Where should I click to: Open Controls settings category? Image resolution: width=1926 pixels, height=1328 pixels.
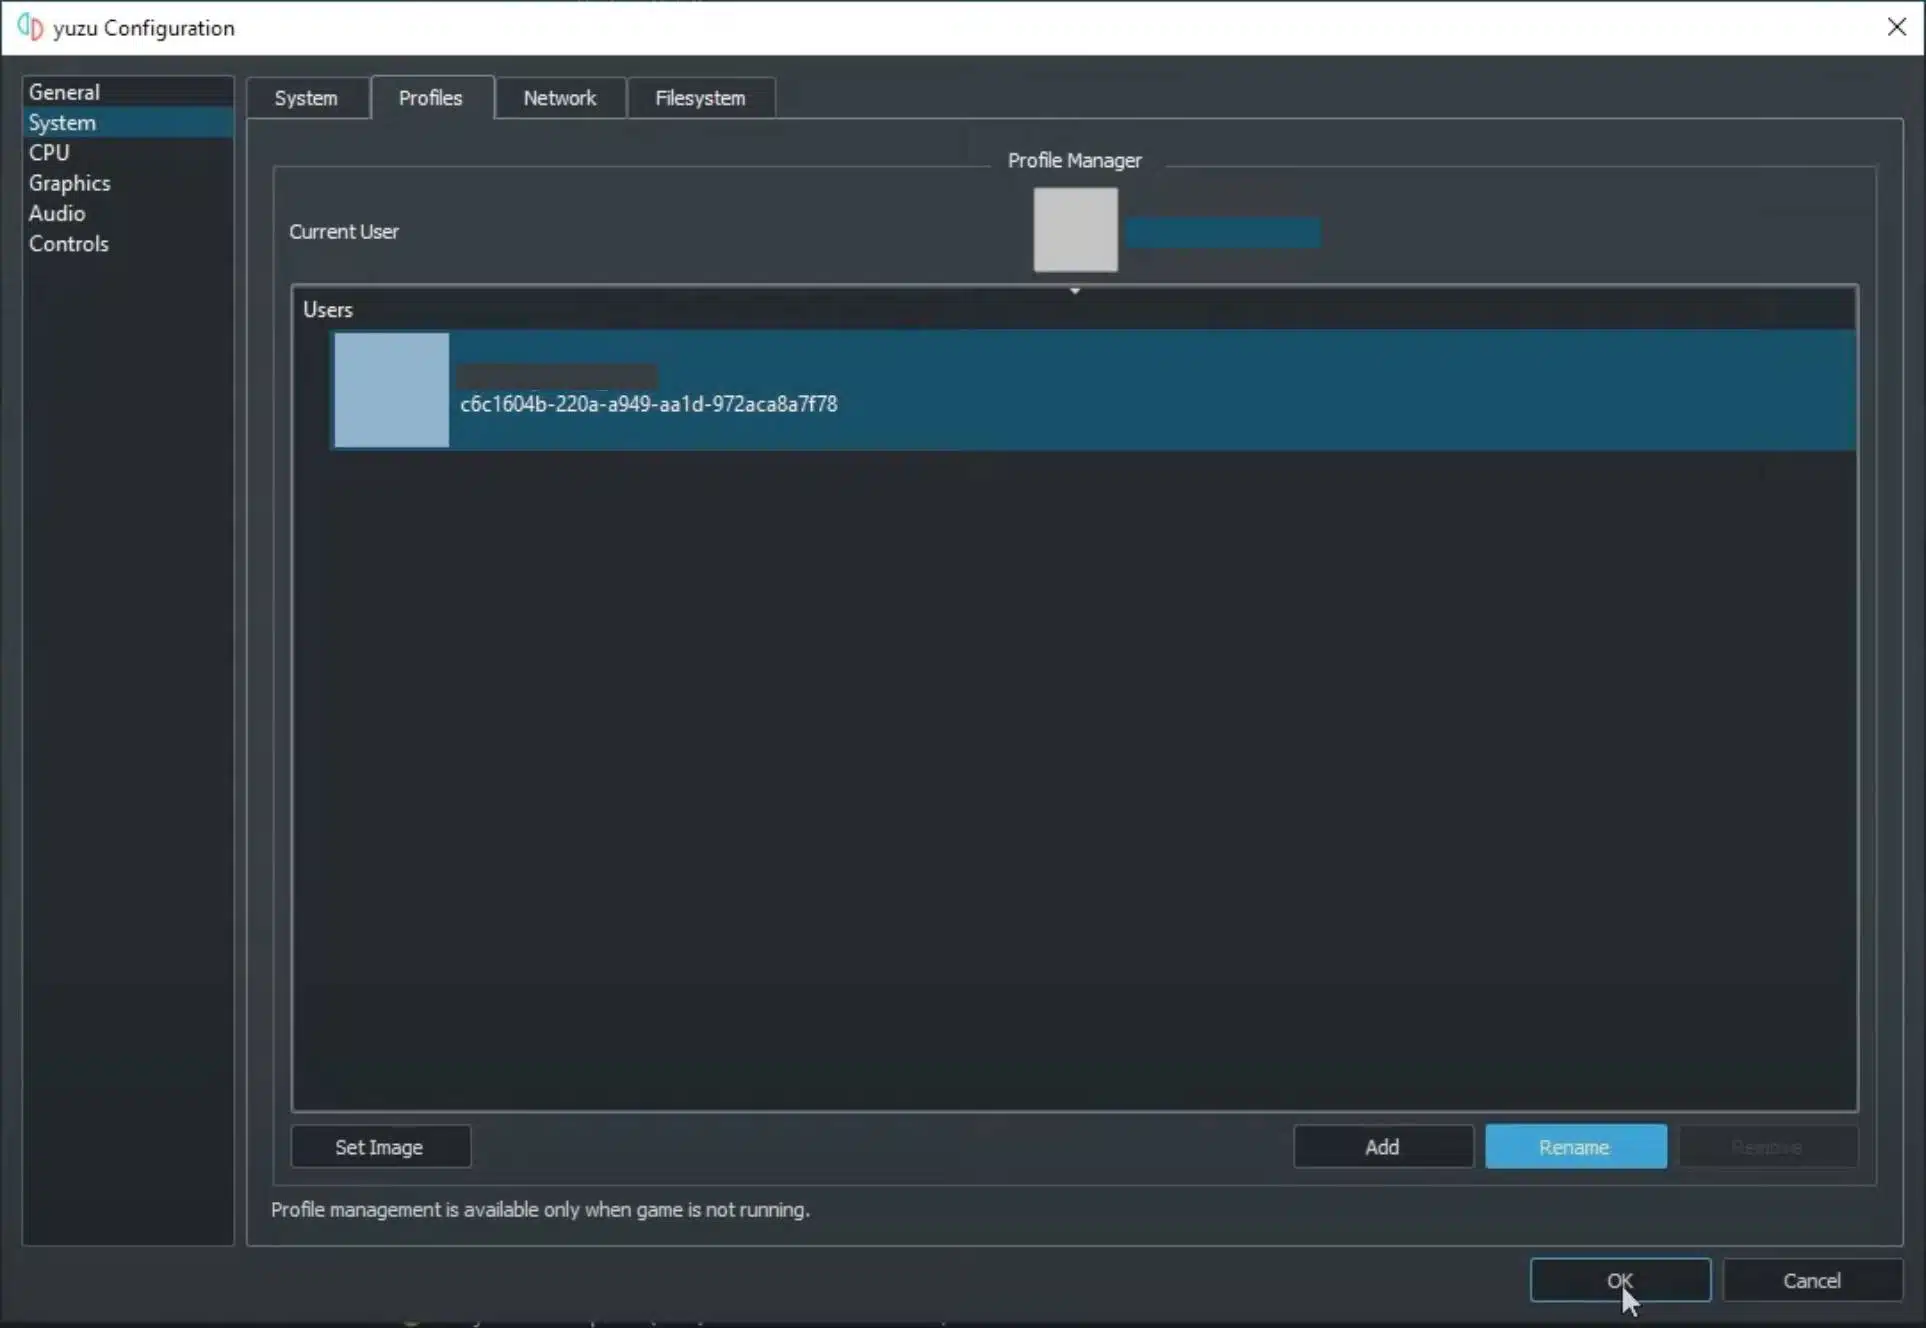(x=128, y=244)
